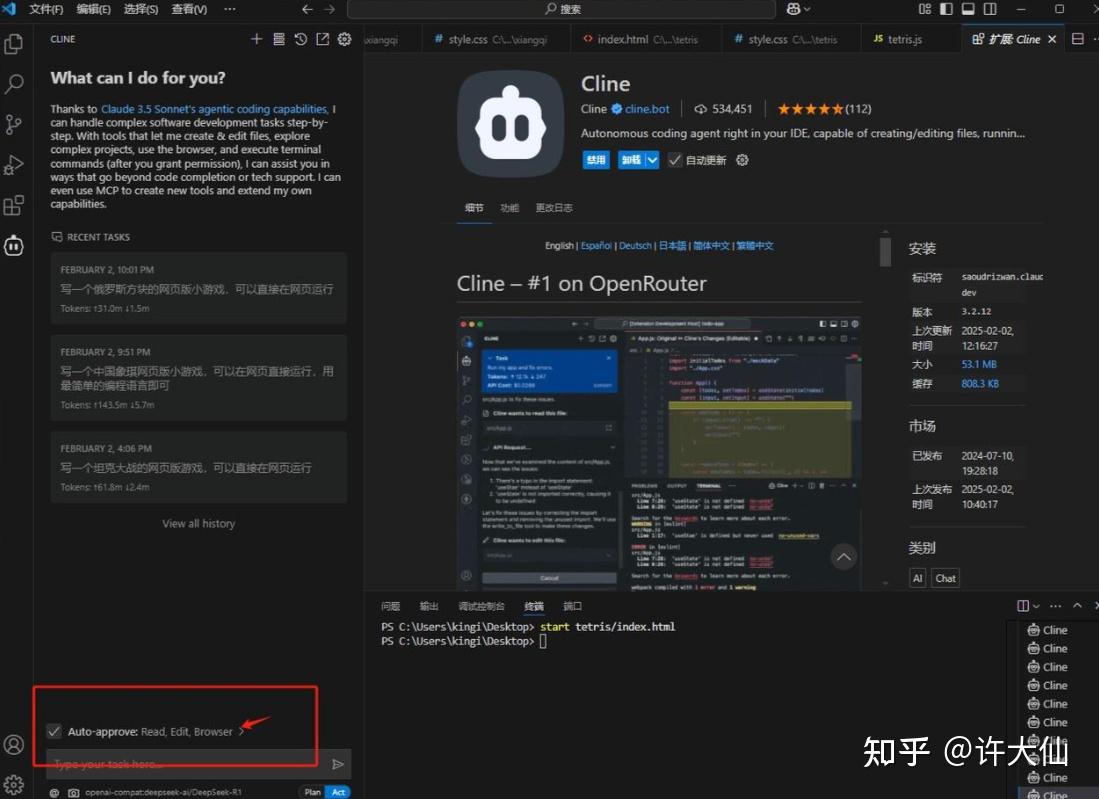
Task: Expand the 卸载 button dropdown arrow
Action: click(650, 159)
